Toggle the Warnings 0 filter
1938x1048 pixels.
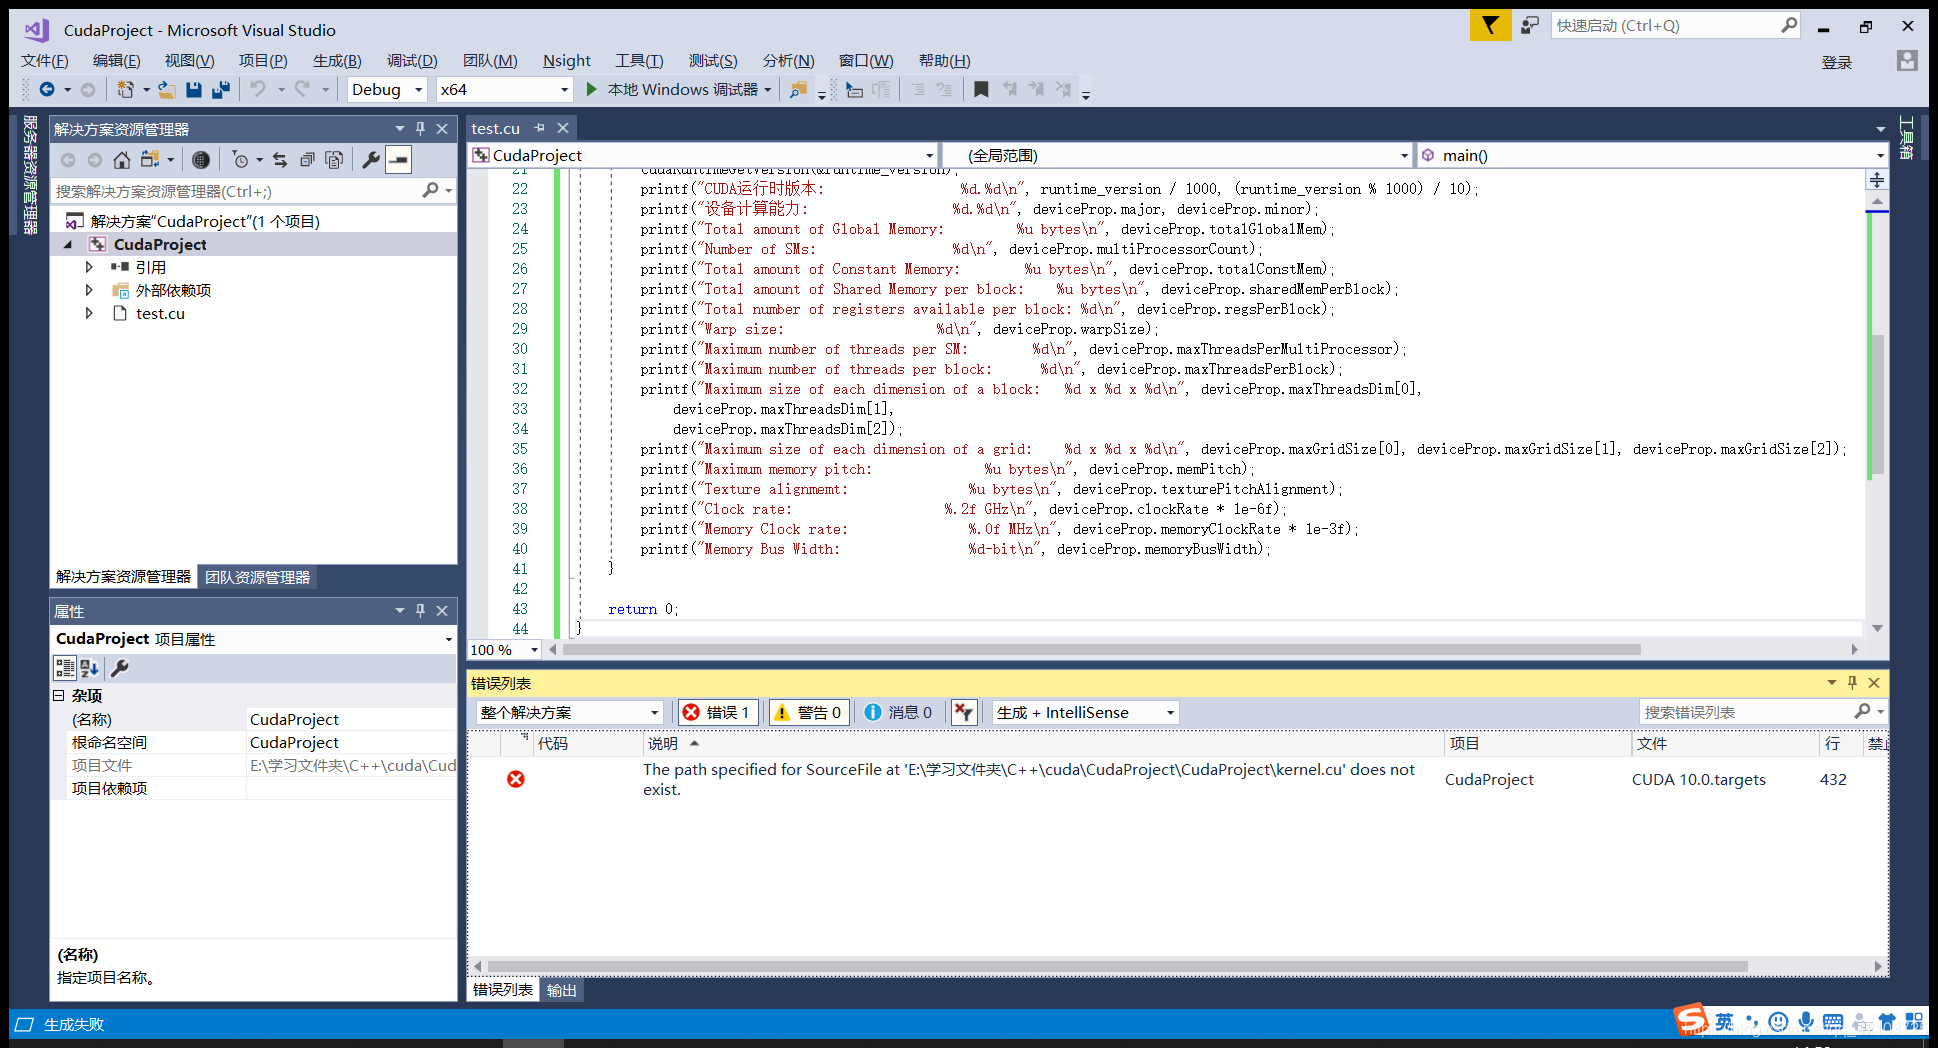pyautogui.click(x=808, y=712)
